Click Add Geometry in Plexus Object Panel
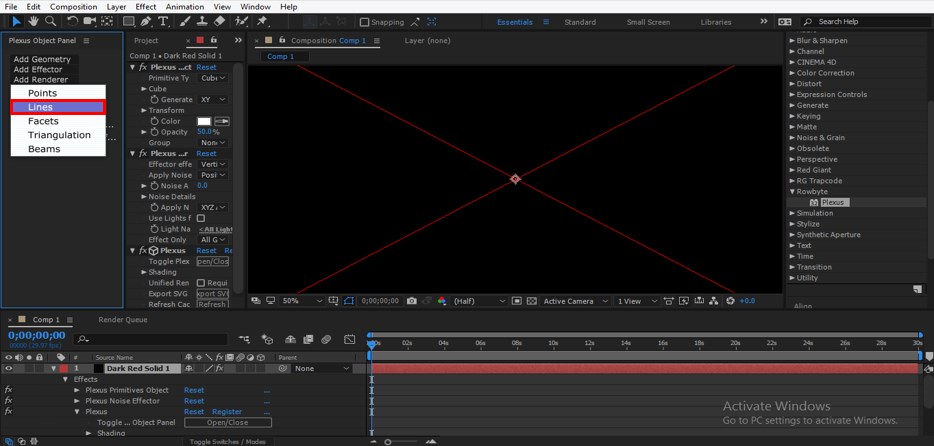The image size is (934, 446). pos(42,60)
